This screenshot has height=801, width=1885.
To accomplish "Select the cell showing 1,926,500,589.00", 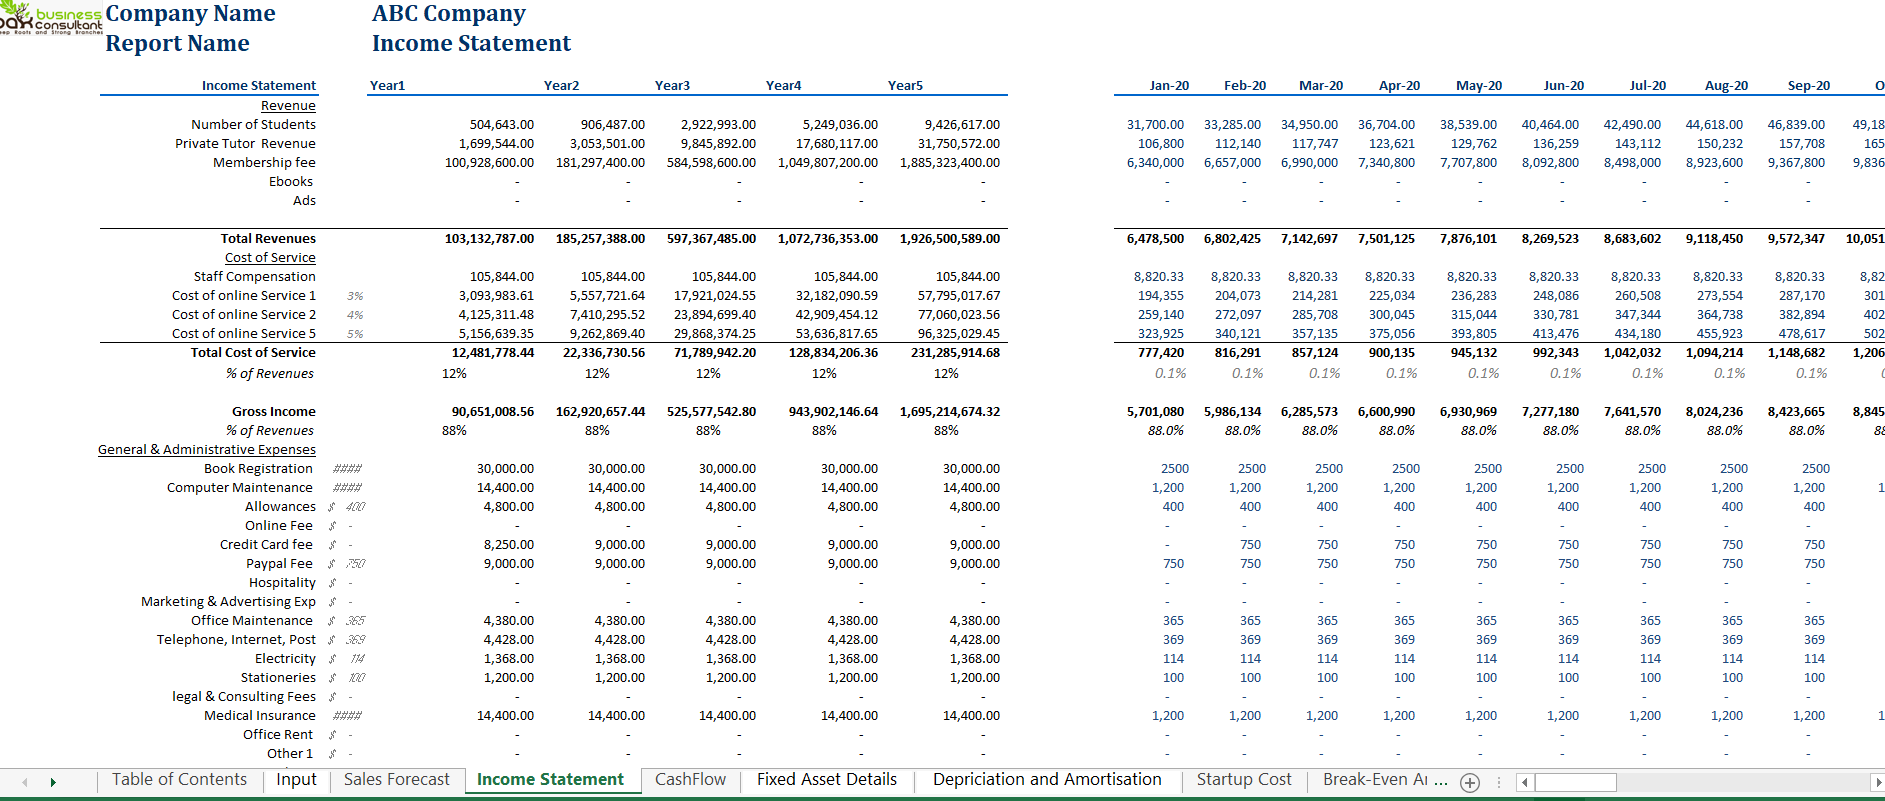I will pyautogui.click(x=950, y=239).
